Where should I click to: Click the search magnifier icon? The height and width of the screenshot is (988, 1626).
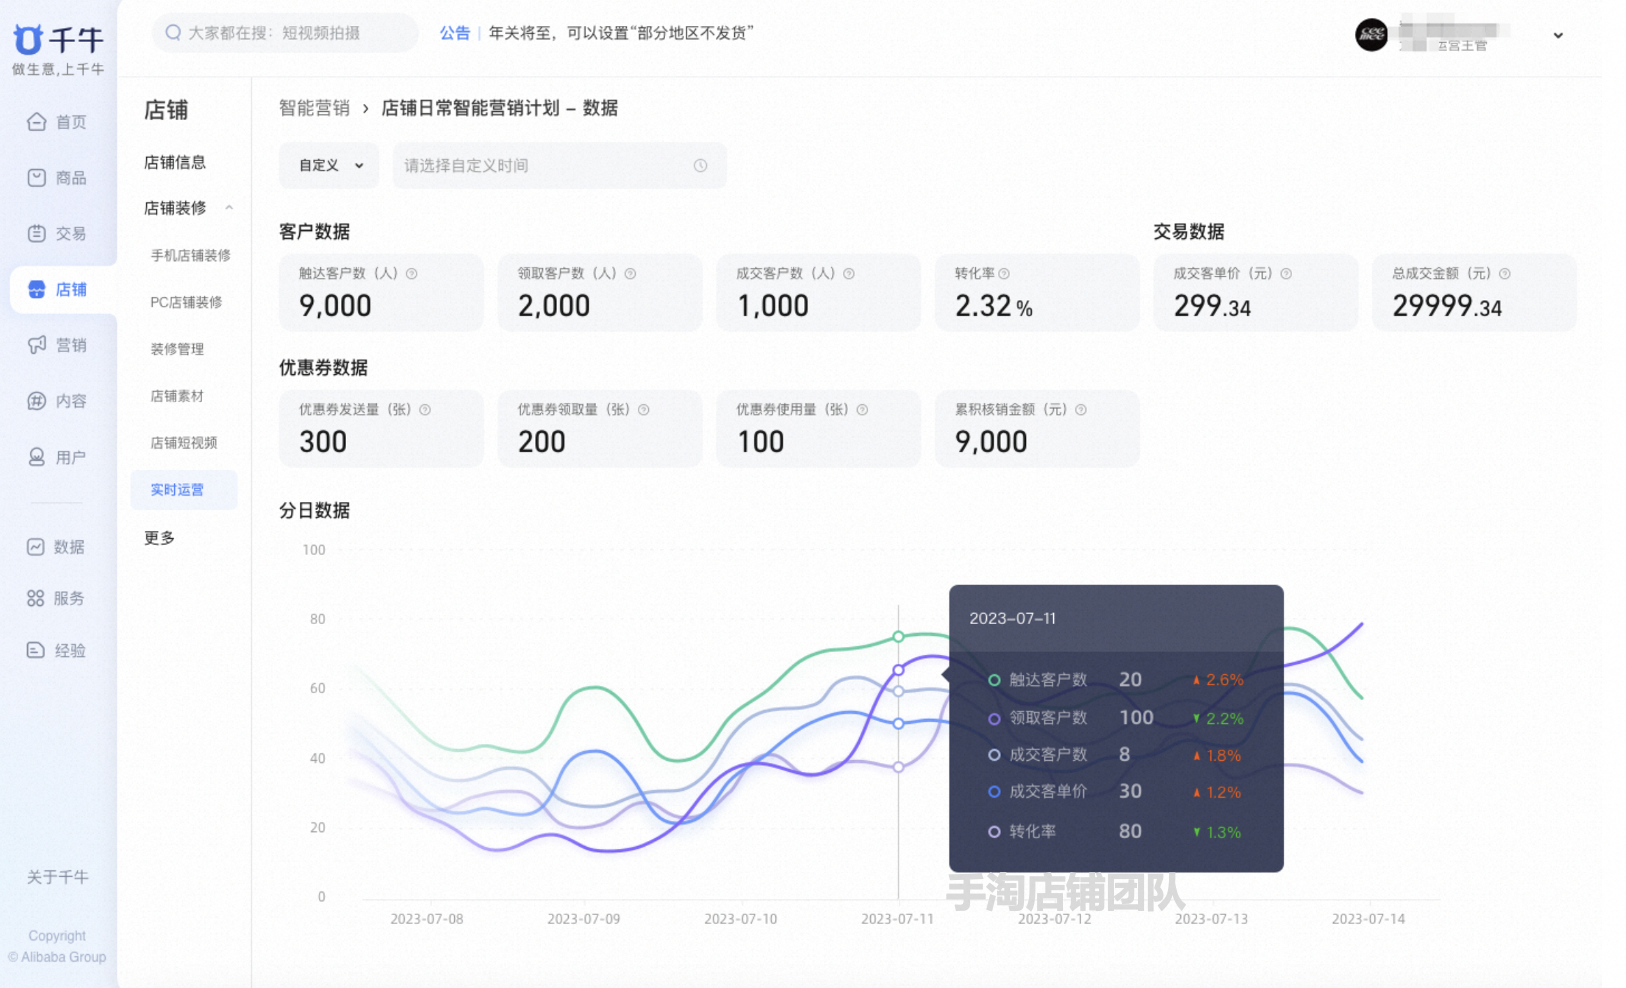(x=173, y=33)
